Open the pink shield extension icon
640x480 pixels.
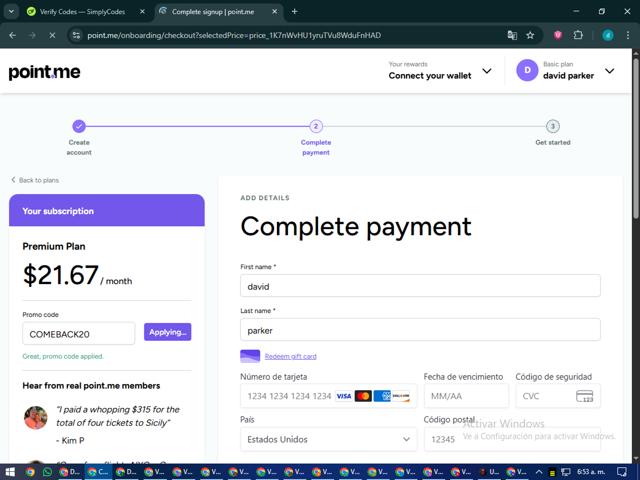558,36
